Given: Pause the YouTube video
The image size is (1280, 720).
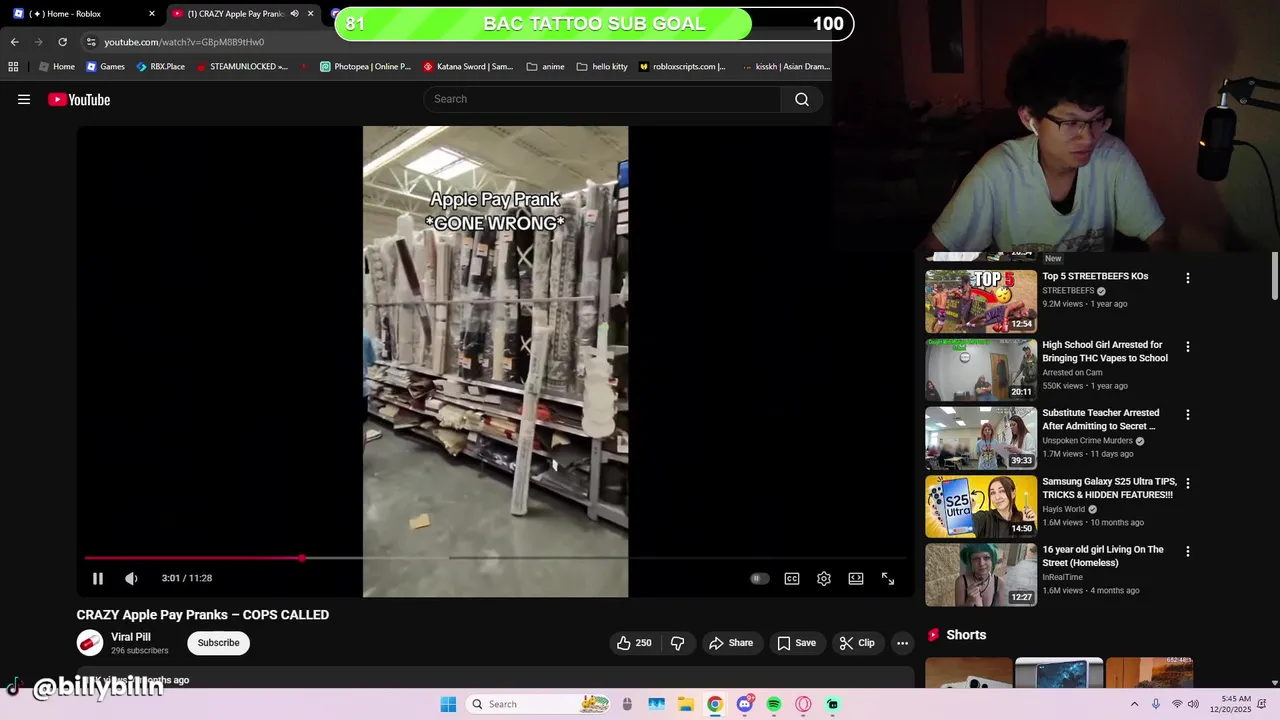Looking at the screenshot, I should (98, 578).
